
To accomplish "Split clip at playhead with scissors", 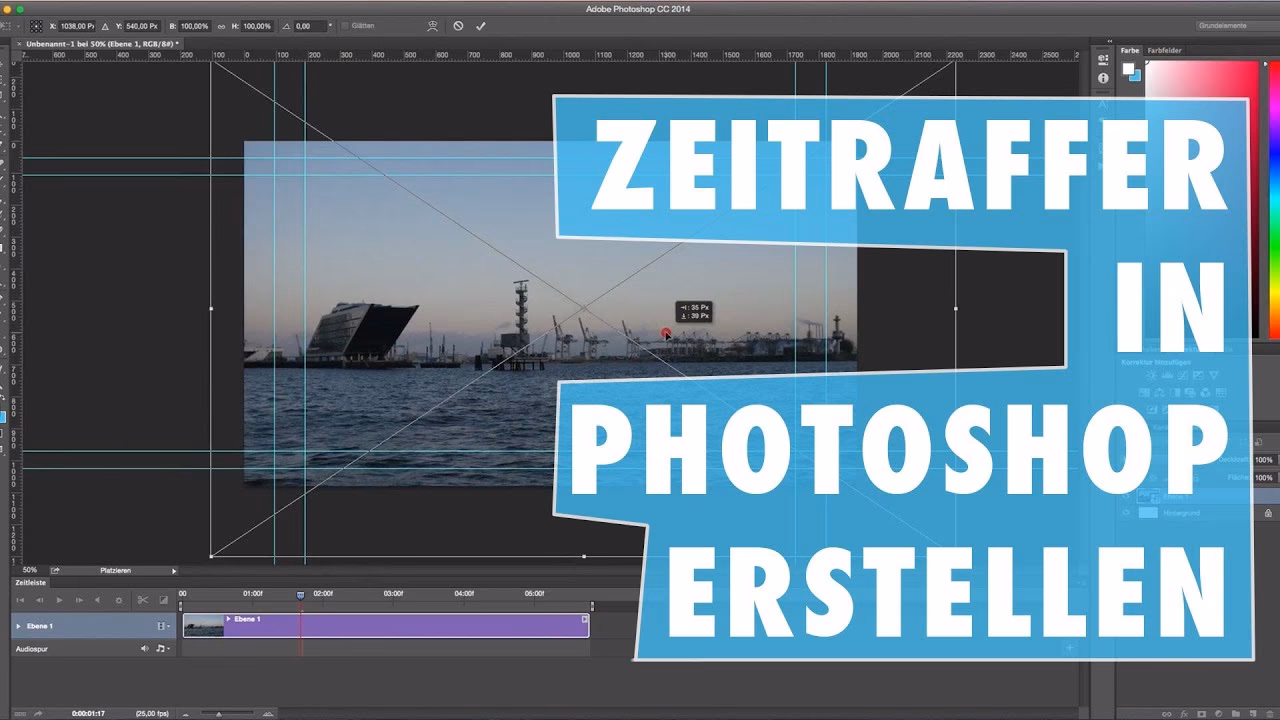I will tap(143, 600).
